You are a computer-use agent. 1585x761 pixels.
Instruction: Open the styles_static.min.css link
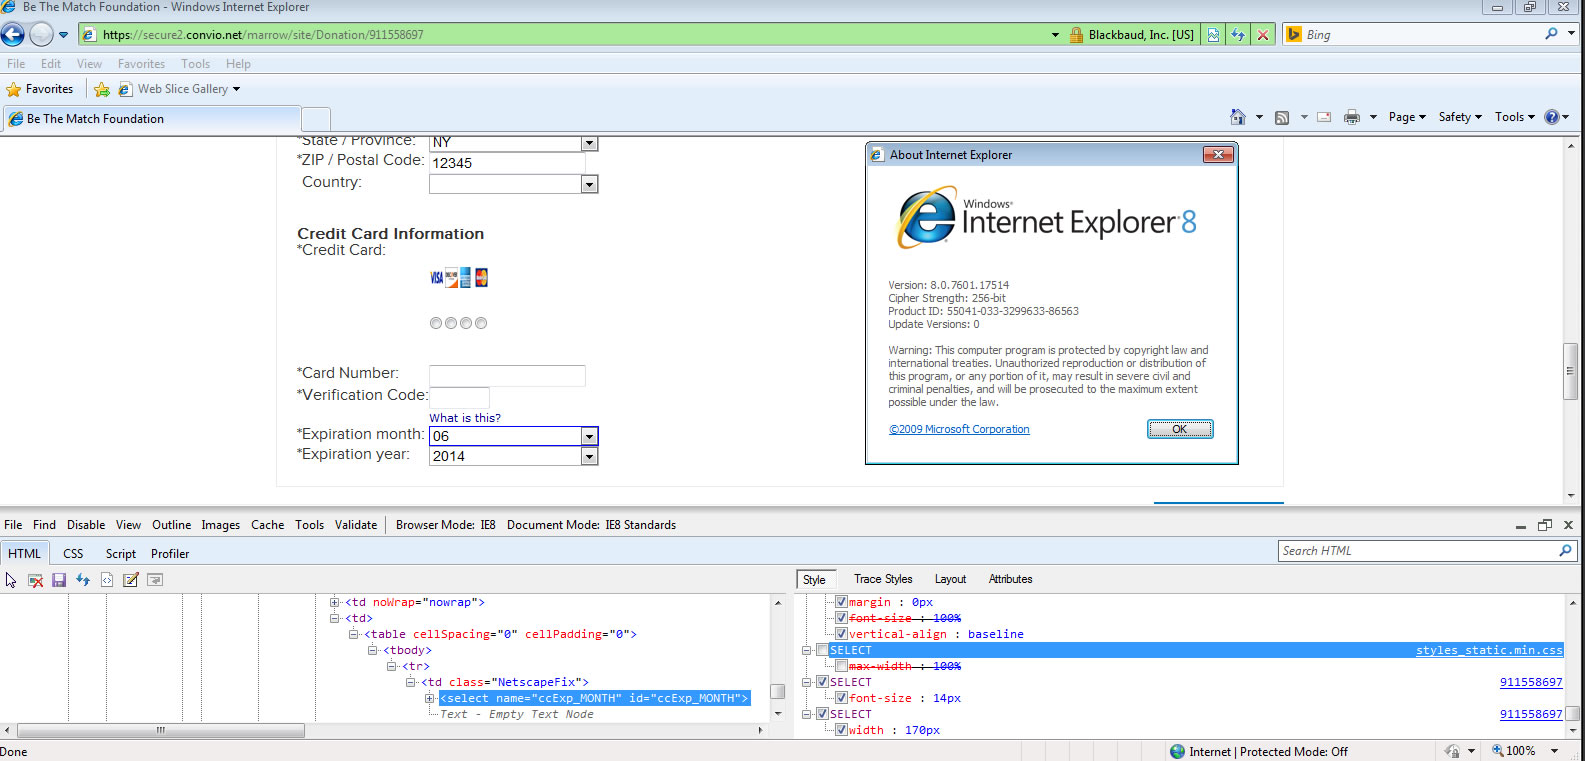pyautogui.click(x=1489, y=650)
